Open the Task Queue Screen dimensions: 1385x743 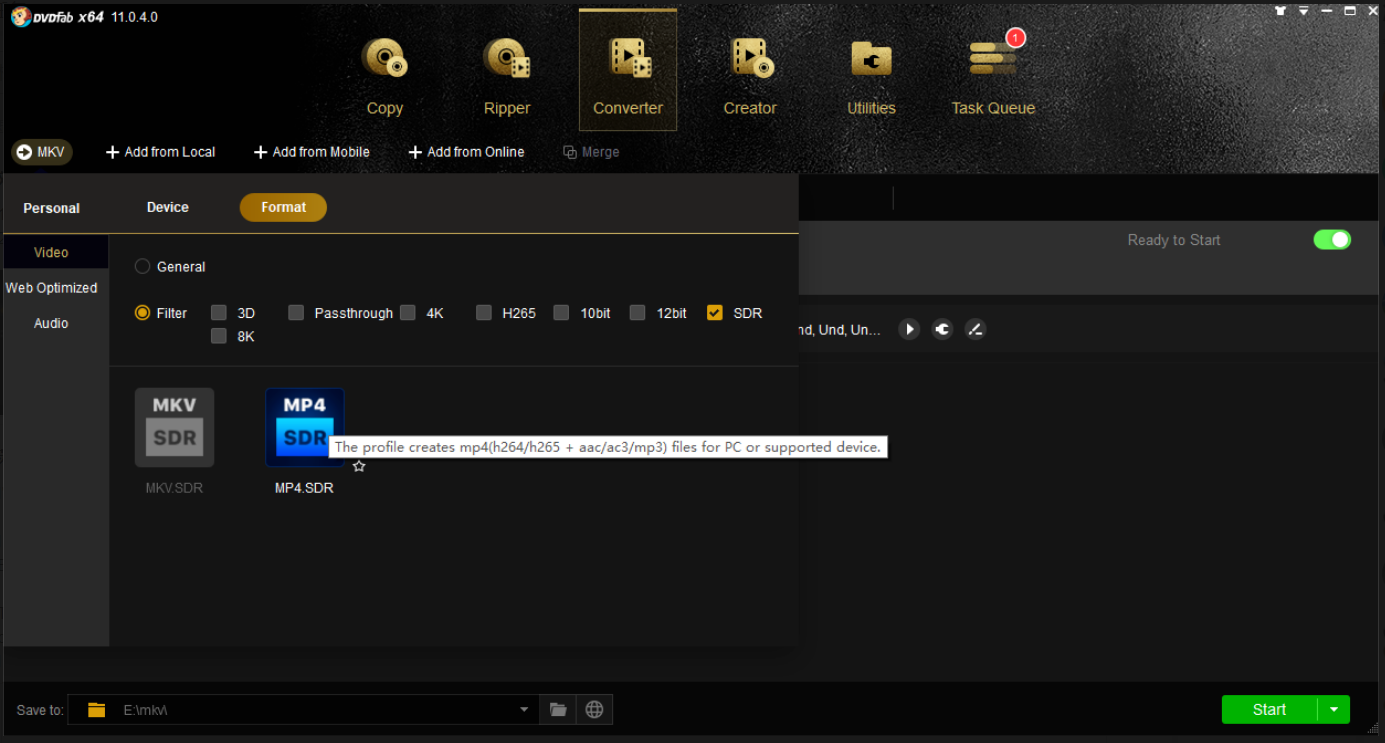click(x=993, y=76)
